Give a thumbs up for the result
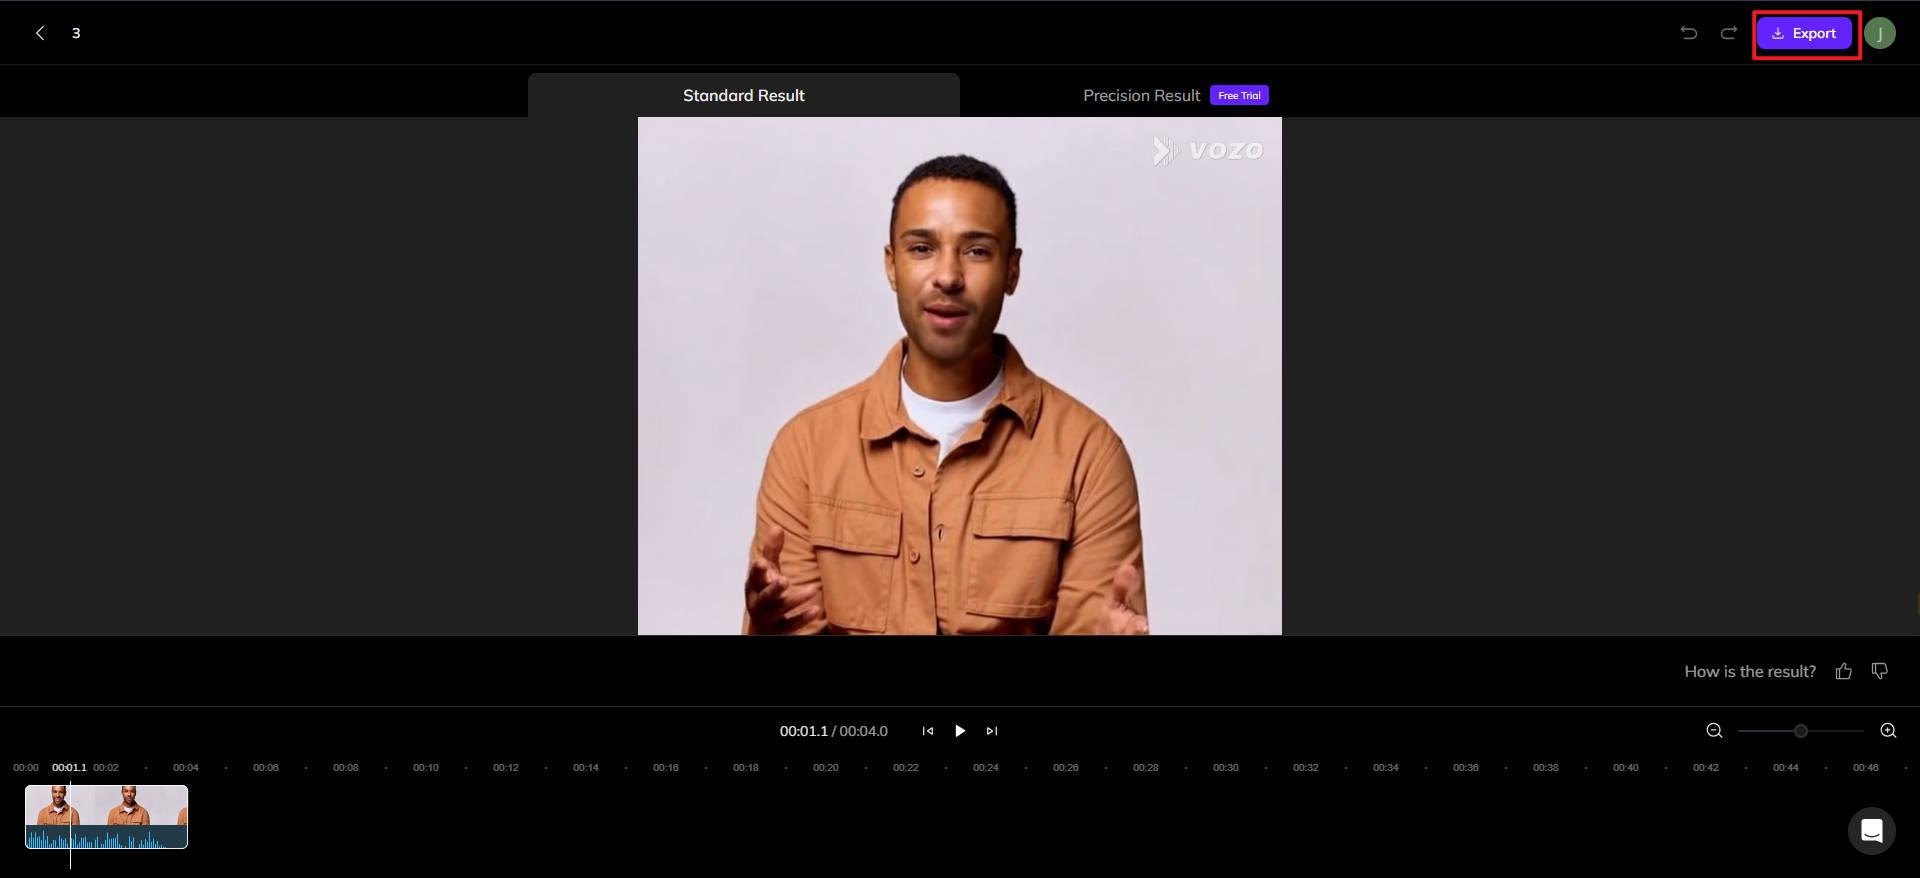The height and width of the screenshot is (878, 1920). pos(1844,671)
